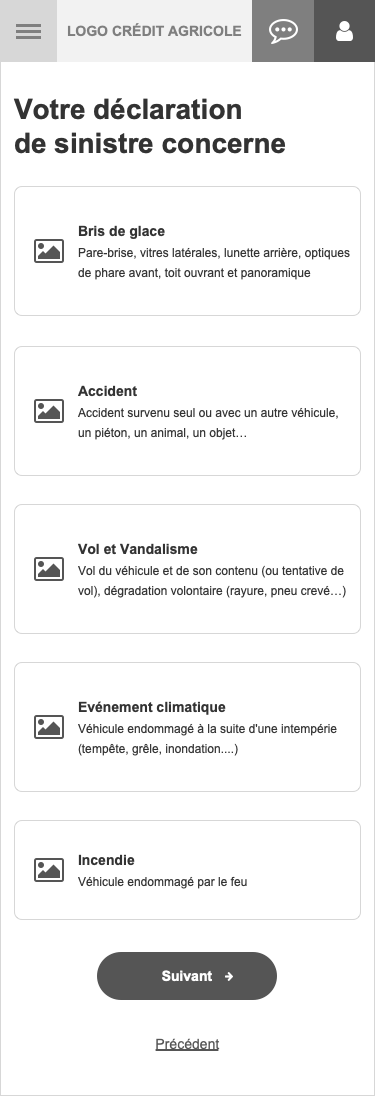Click the arrow on Suivant button
375x1096 pixels.
229,976
